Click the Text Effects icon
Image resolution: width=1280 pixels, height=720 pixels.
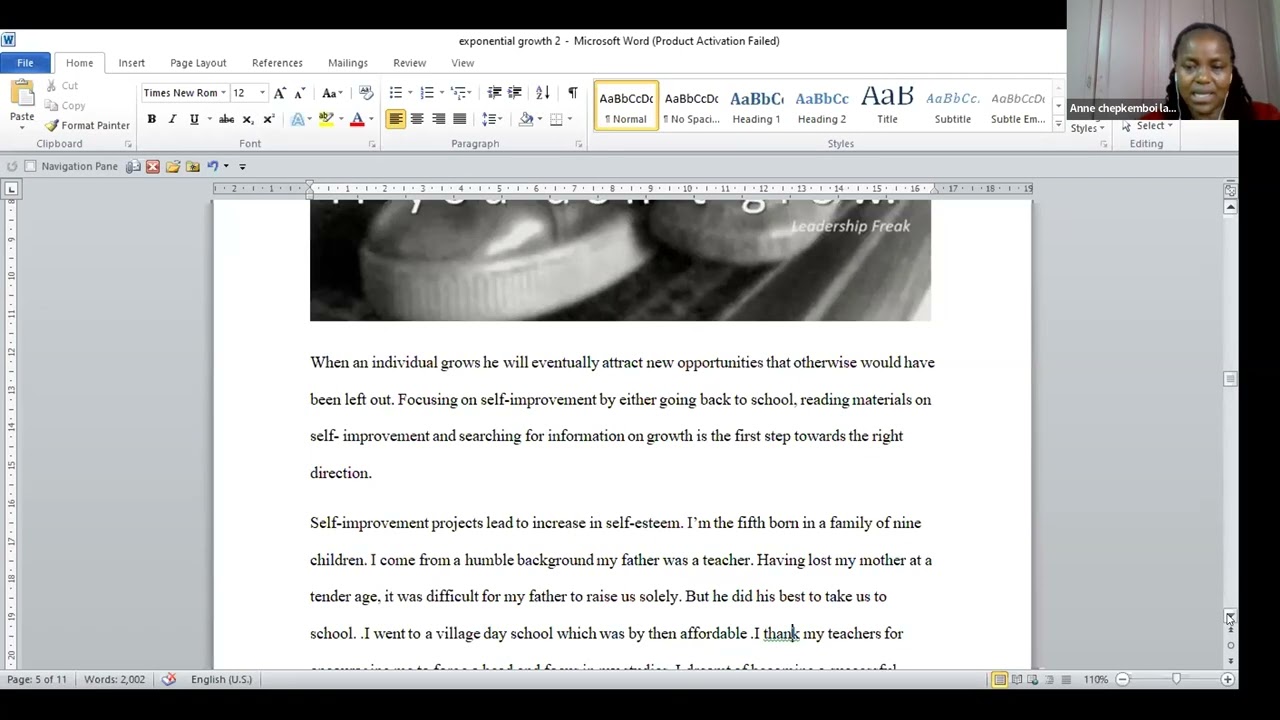pos(297,119)
